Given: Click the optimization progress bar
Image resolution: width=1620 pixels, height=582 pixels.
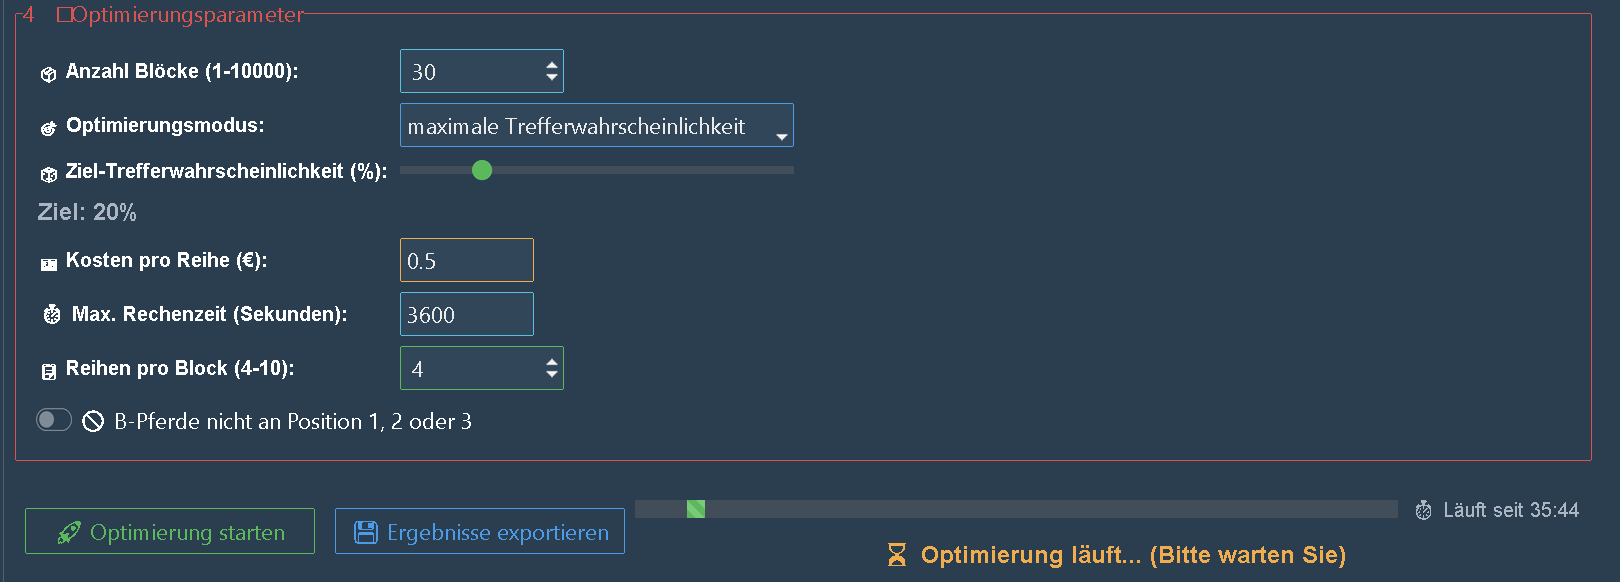Looking at the screenshot, I should tap(1015, 509).
